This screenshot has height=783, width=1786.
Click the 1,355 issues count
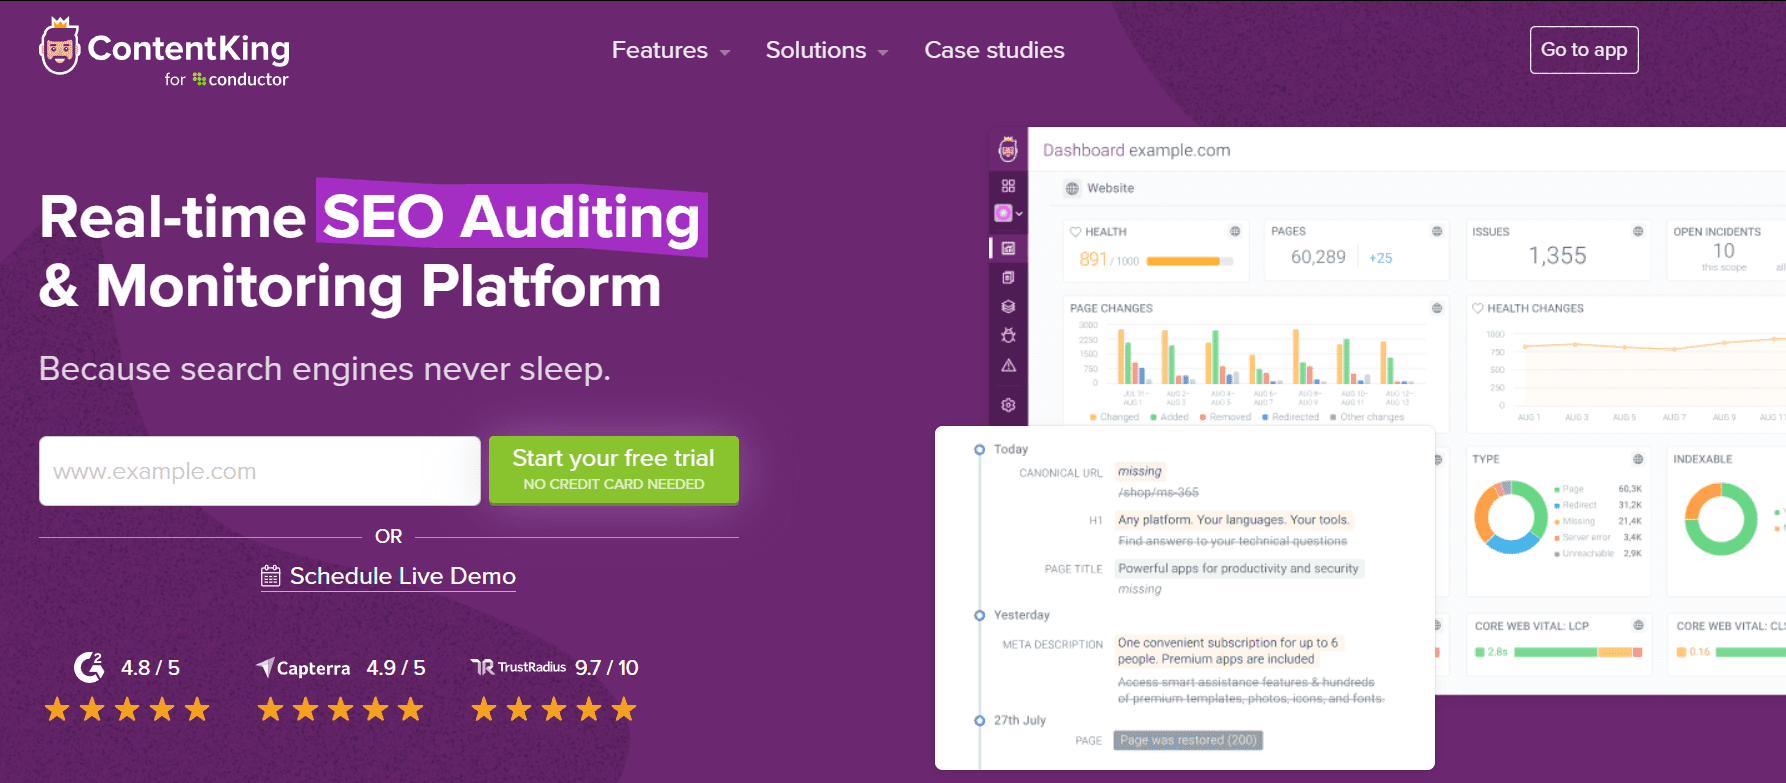click(x=1557, y=256)
